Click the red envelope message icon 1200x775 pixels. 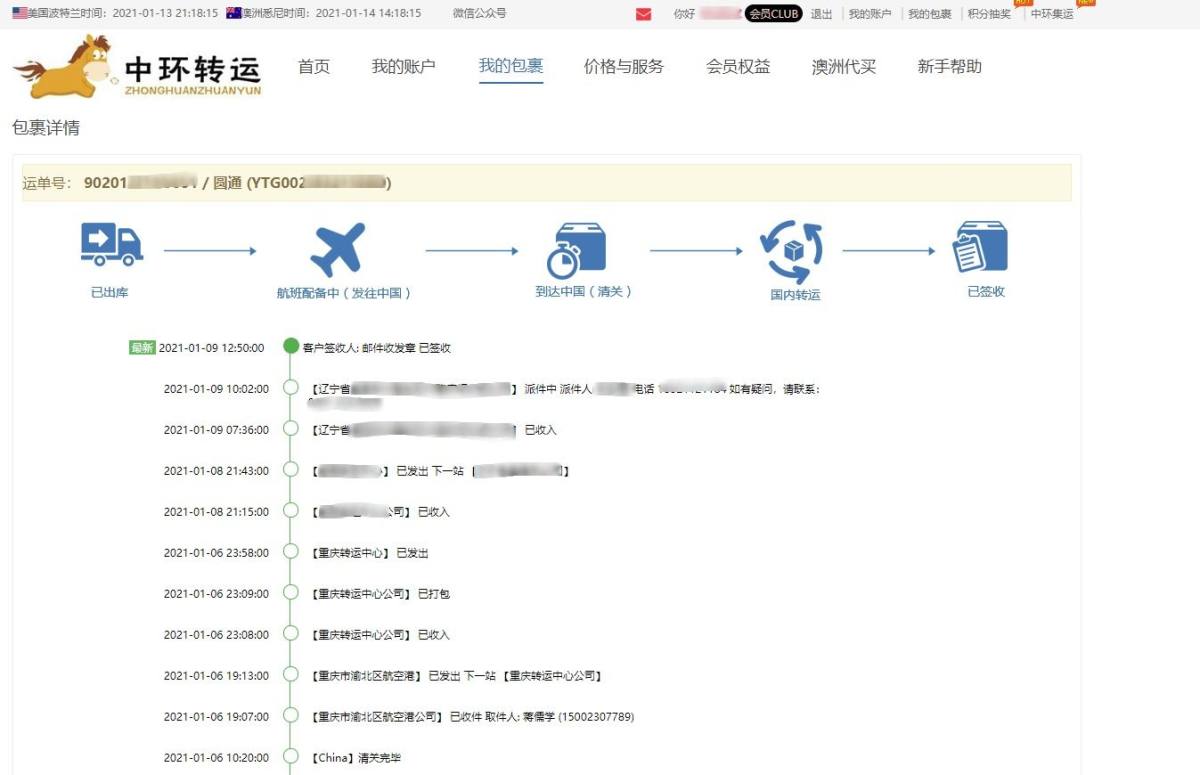click(644, 14)
